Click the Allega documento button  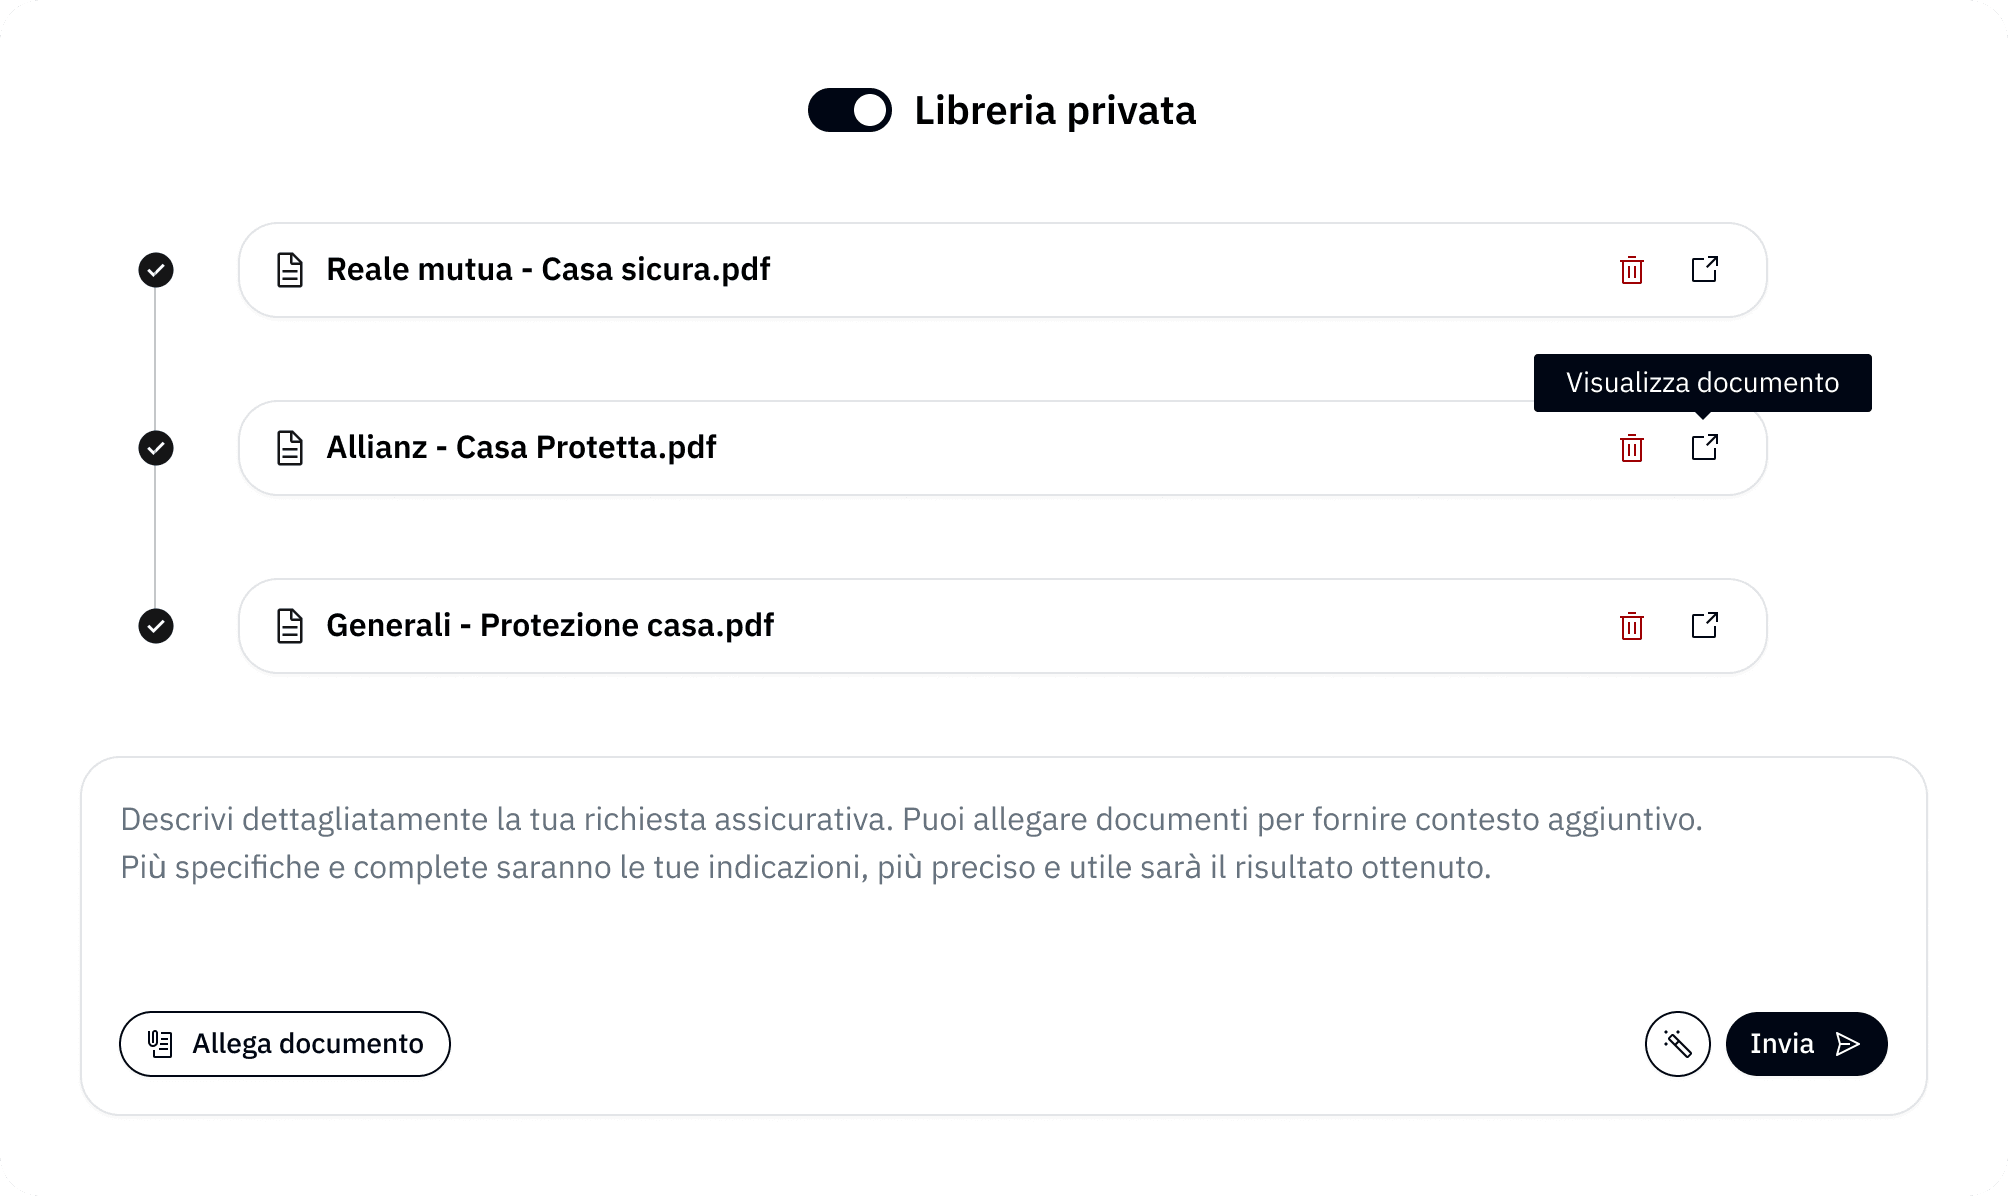(284, 1043)
